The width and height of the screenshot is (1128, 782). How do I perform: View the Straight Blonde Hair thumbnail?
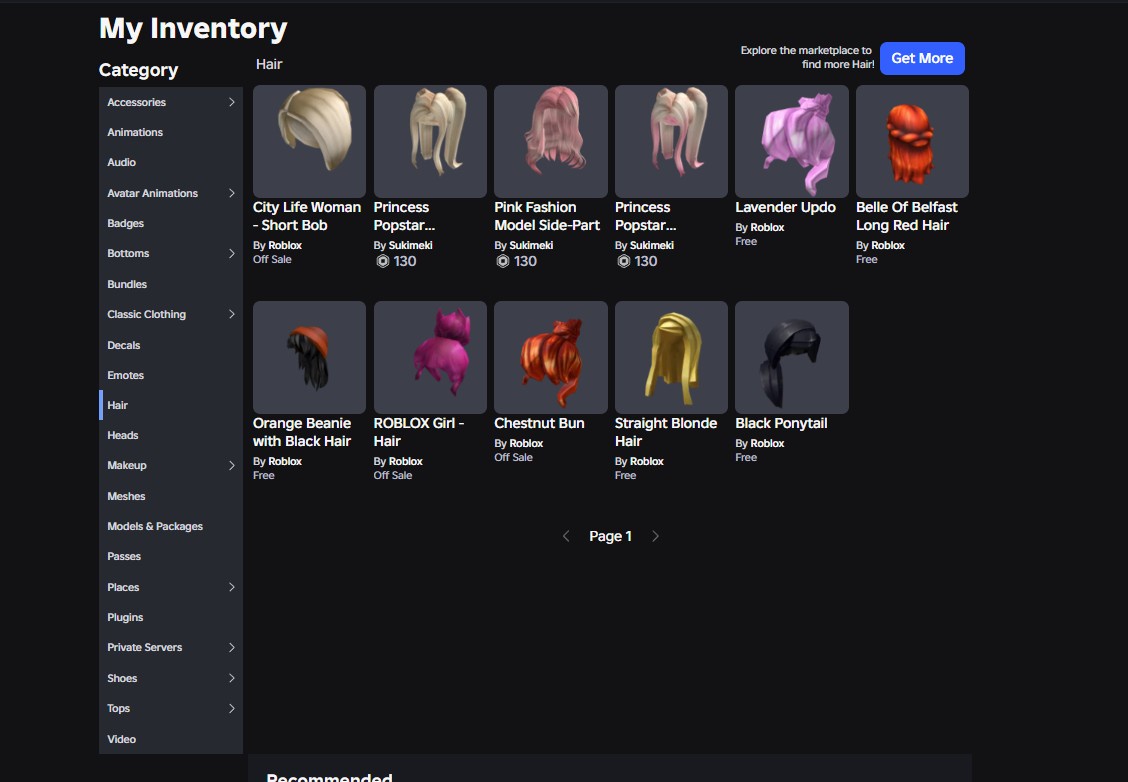[671, 358]
